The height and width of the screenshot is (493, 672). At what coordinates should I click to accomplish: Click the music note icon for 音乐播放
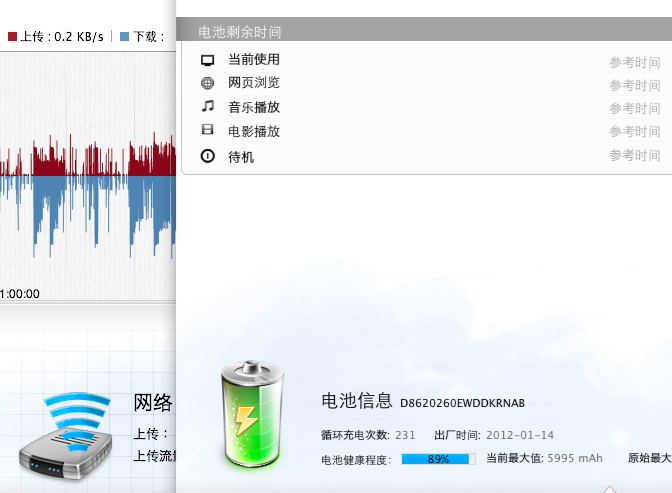pyautogui.click(x=208, y=106)
